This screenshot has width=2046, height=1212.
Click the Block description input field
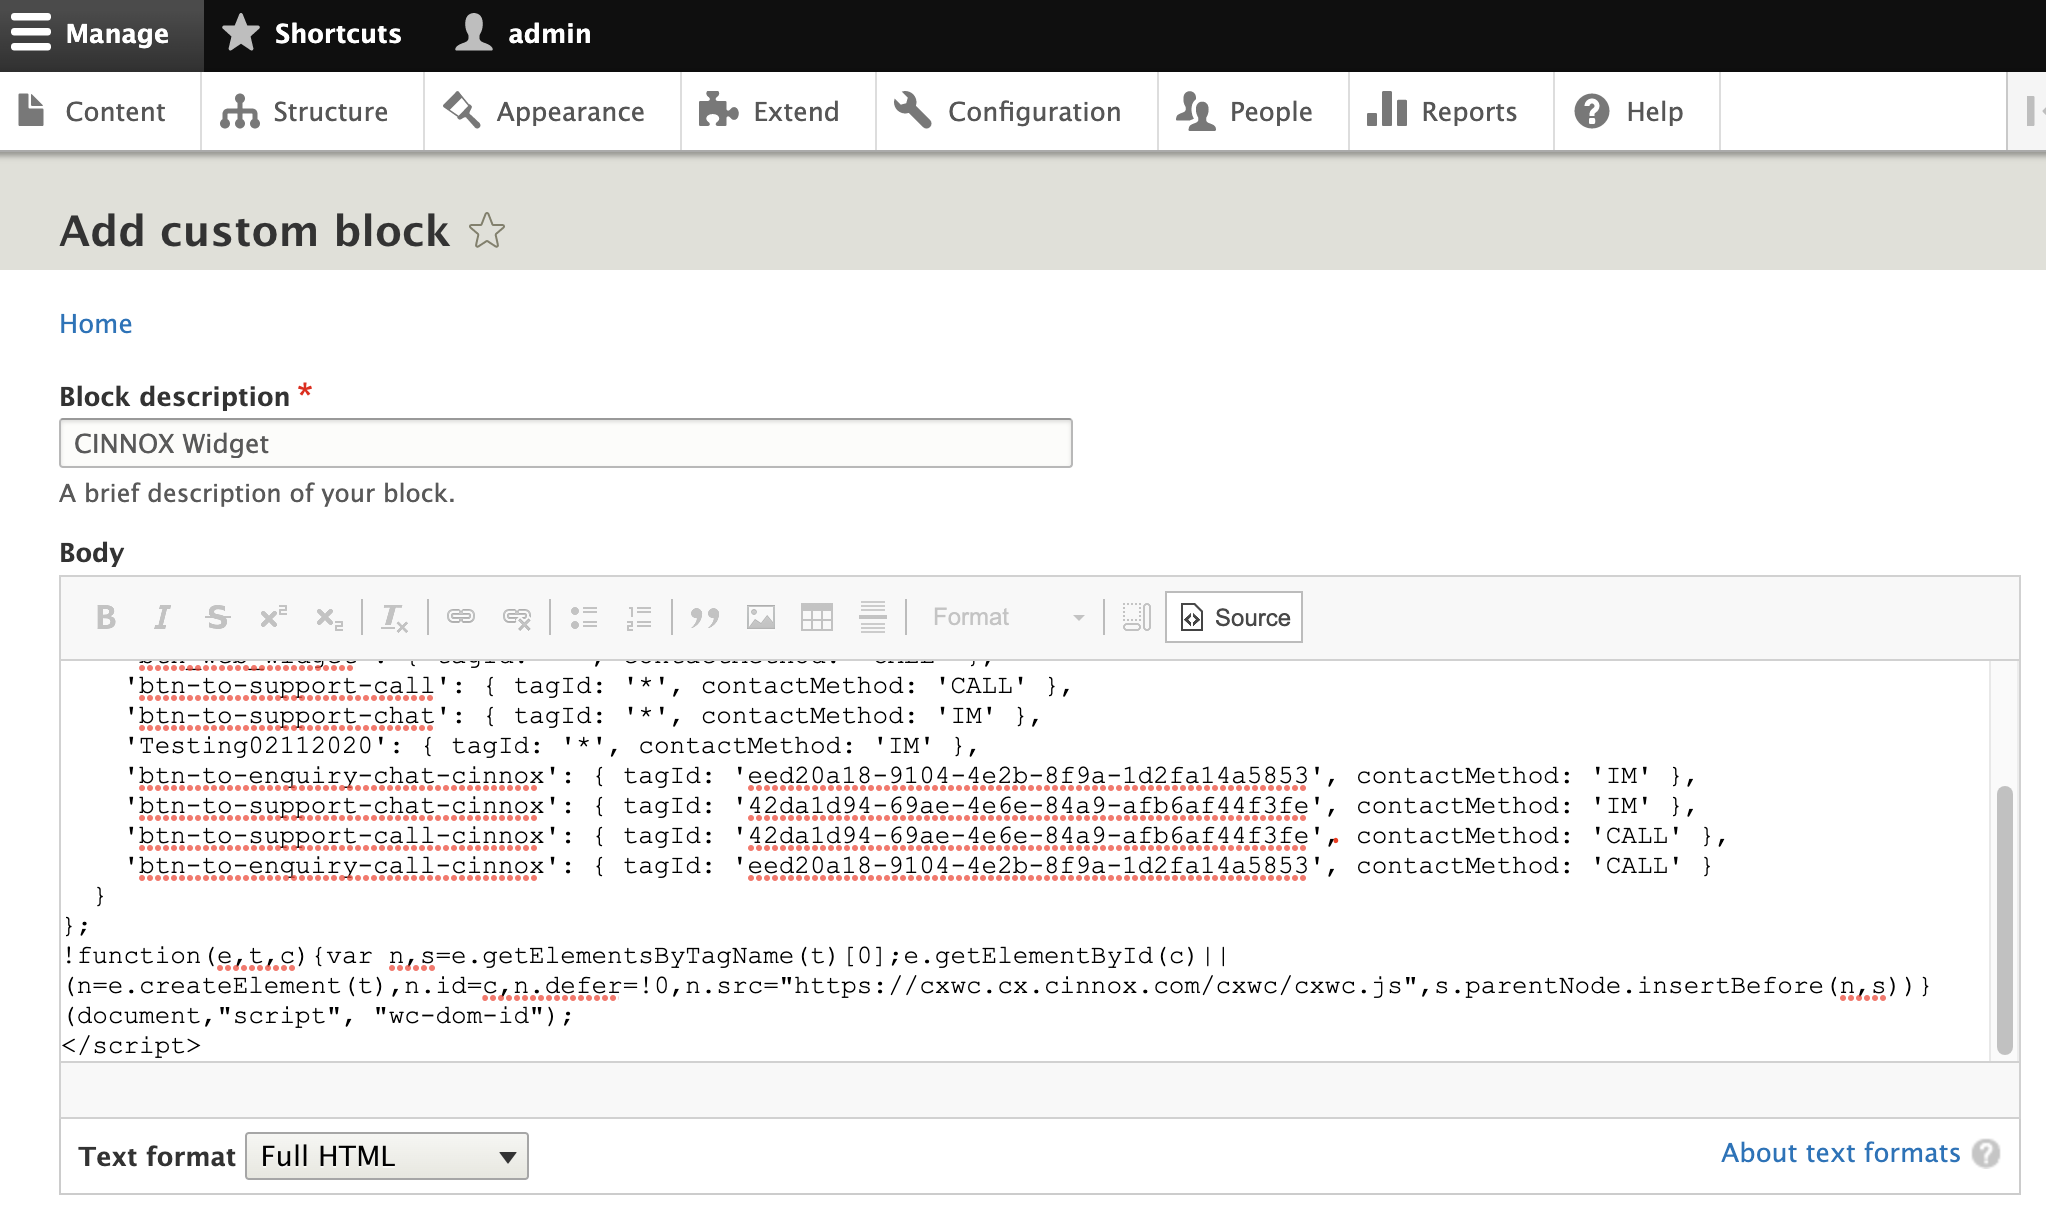click(565, 443)
